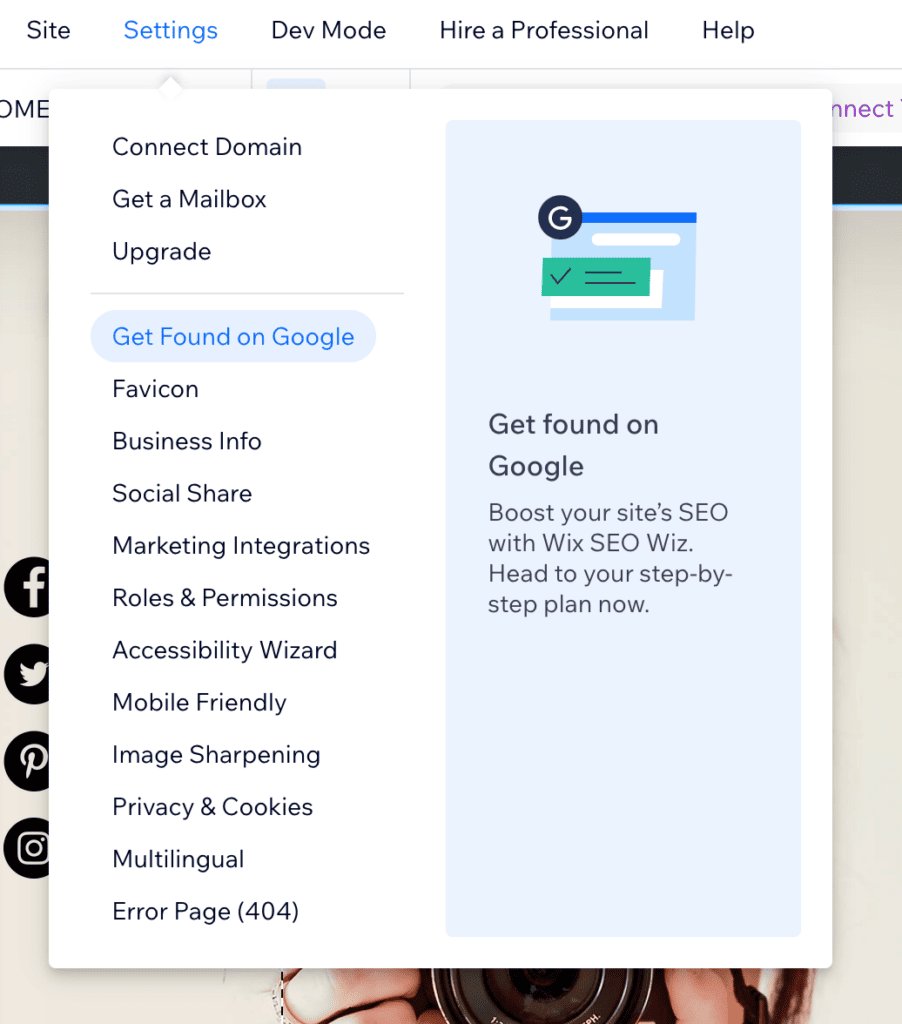
Task: Open Marketing Integrations
Action: click(241, 546)
